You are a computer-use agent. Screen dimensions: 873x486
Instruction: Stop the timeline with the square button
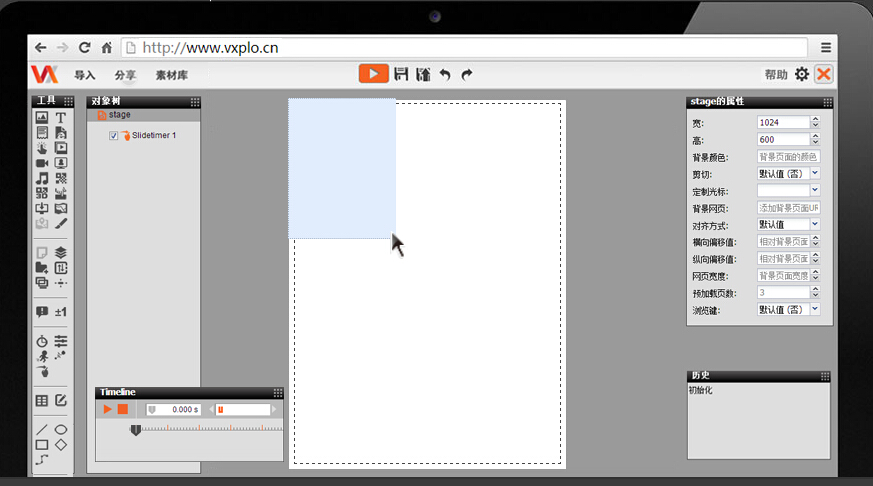coord(123,410)
